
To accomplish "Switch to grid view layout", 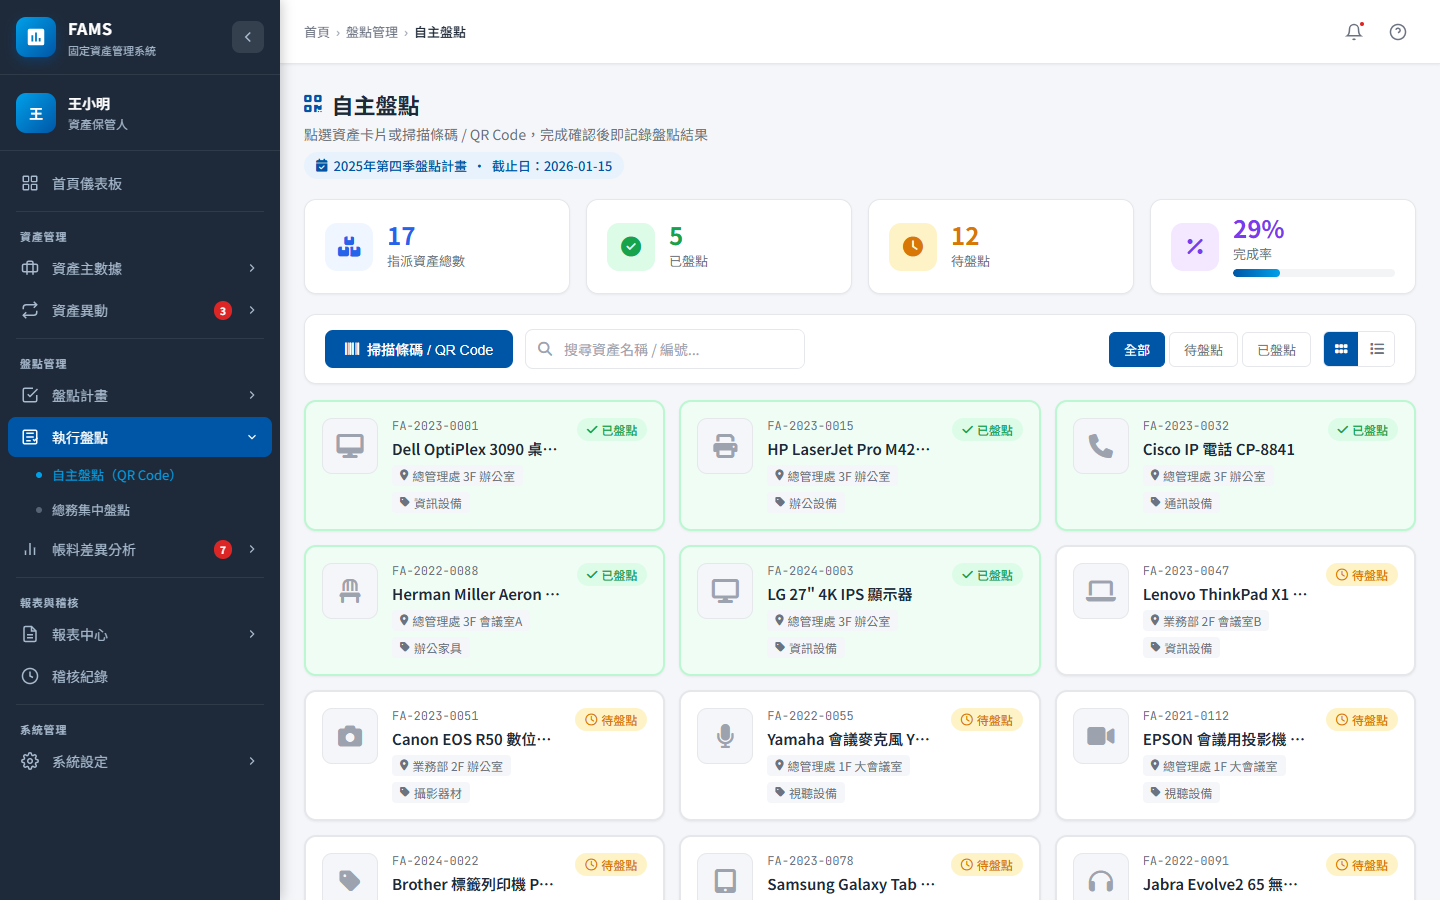I will click(x=1341, y=349).
